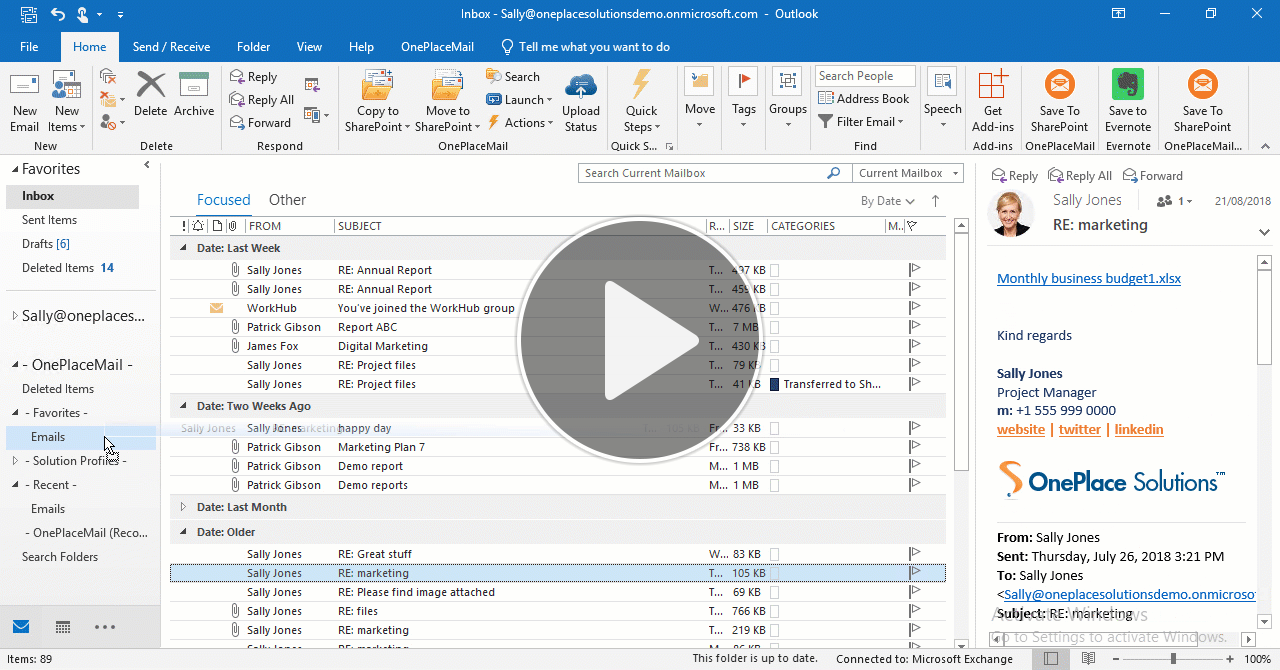1280x670 pixels.
Task: Click the Speech icon
Action: point(942,83)
